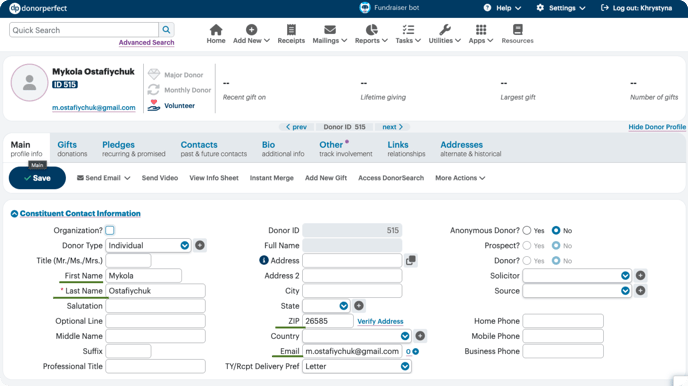688x386 pixels.
Task: Select Yes for Donor
Action: [x=527, y=261]
